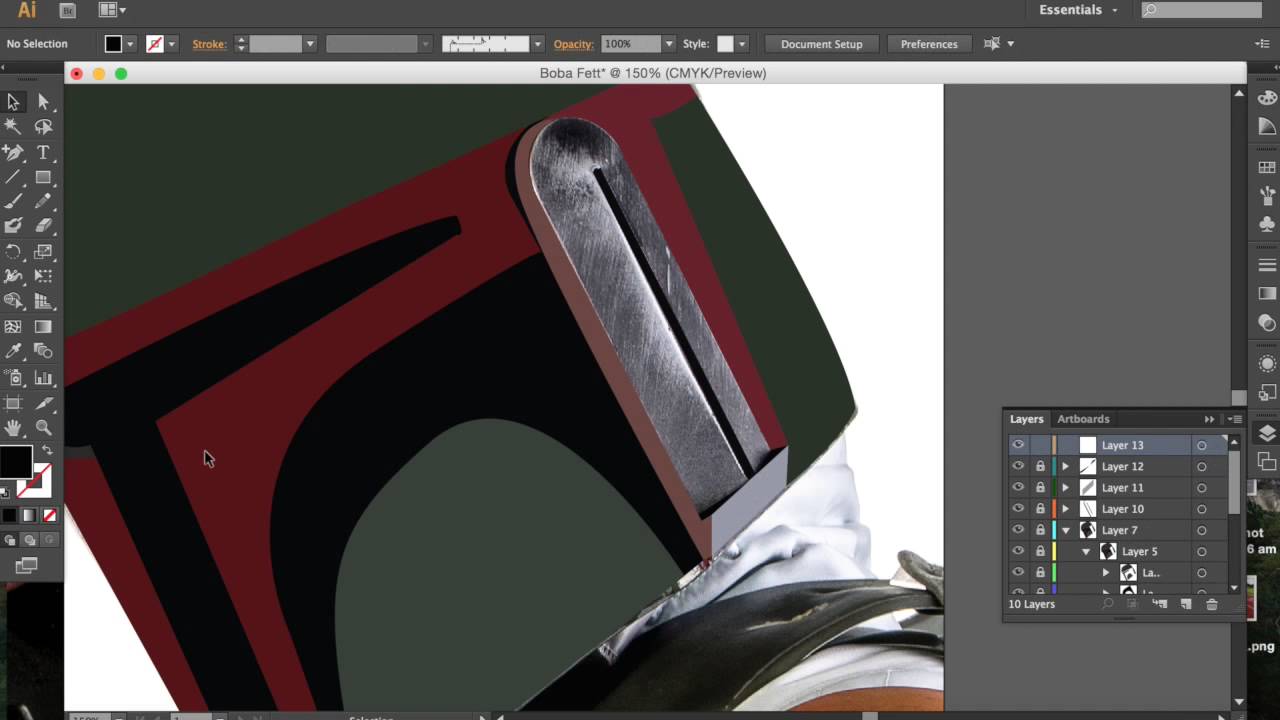Swap fill and stroke colors
The image size is (1280, 720).
[x=47, y=451]
